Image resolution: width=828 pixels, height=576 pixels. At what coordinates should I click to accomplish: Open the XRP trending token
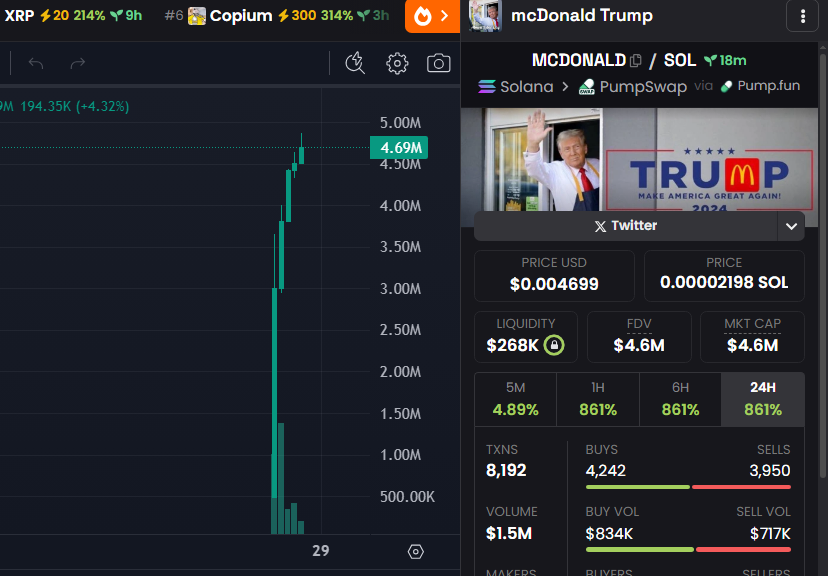point(73,16)
